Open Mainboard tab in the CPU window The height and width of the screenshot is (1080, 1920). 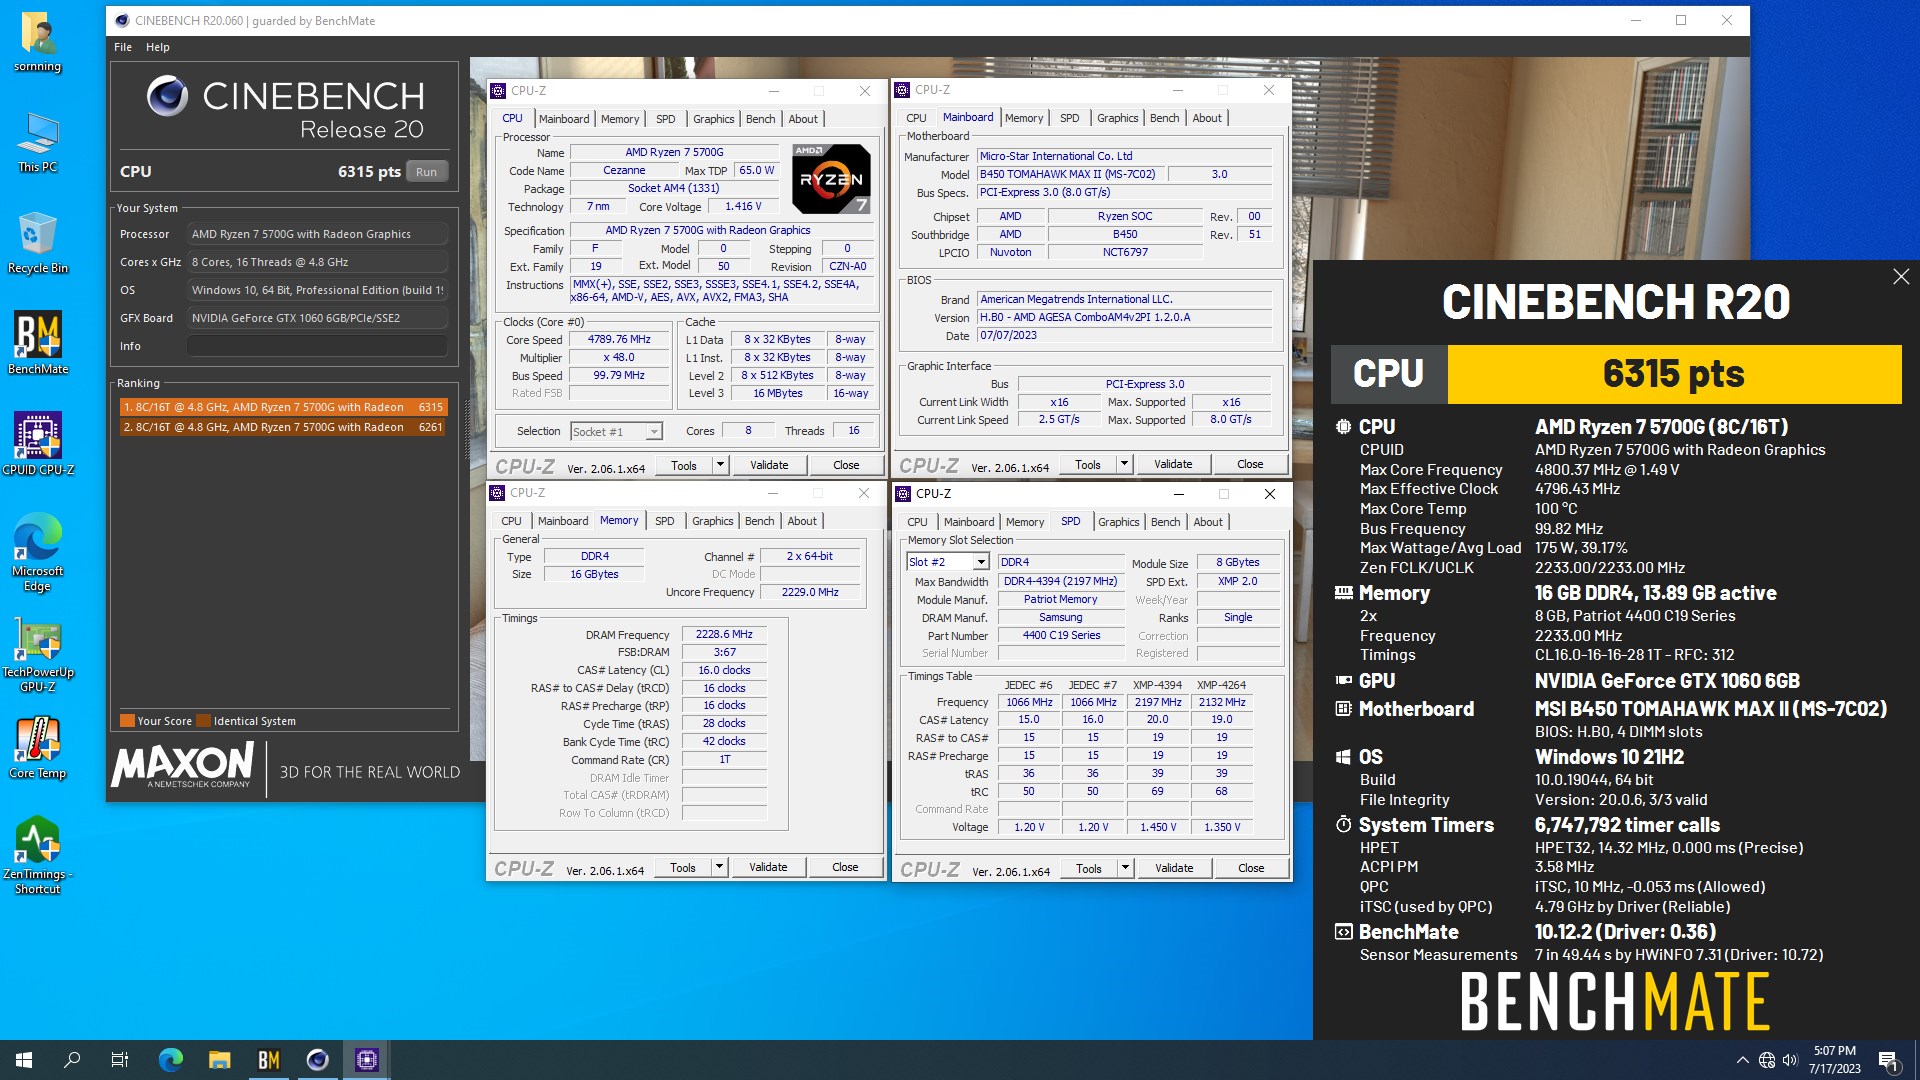pos(564,119)
